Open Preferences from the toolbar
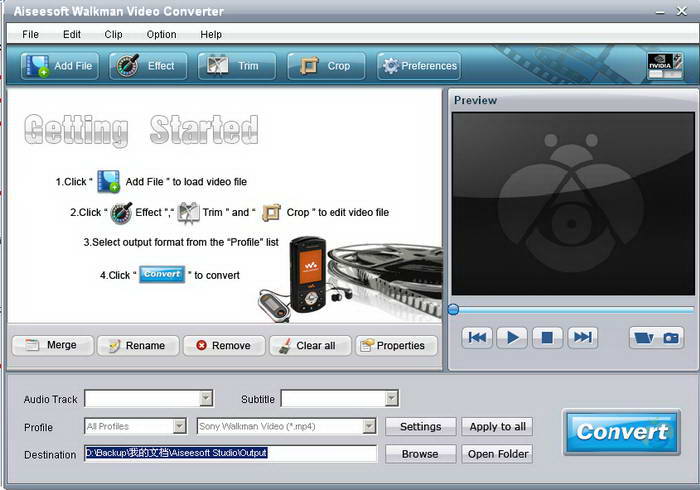The image size is (700, 490). (x=419, y=66)
